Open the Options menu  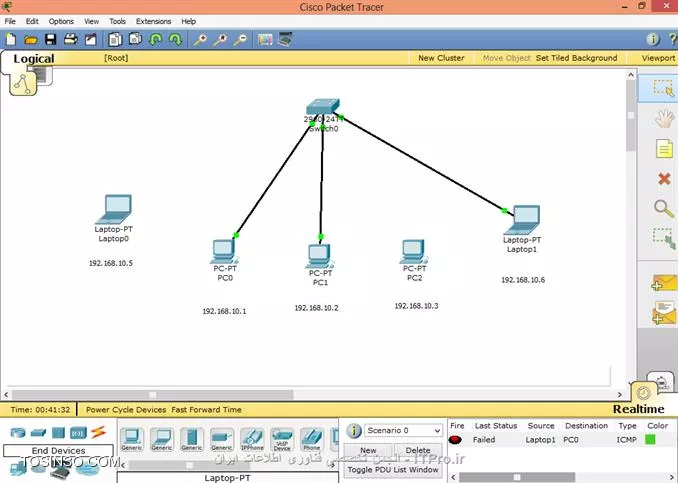click(61, 21)
